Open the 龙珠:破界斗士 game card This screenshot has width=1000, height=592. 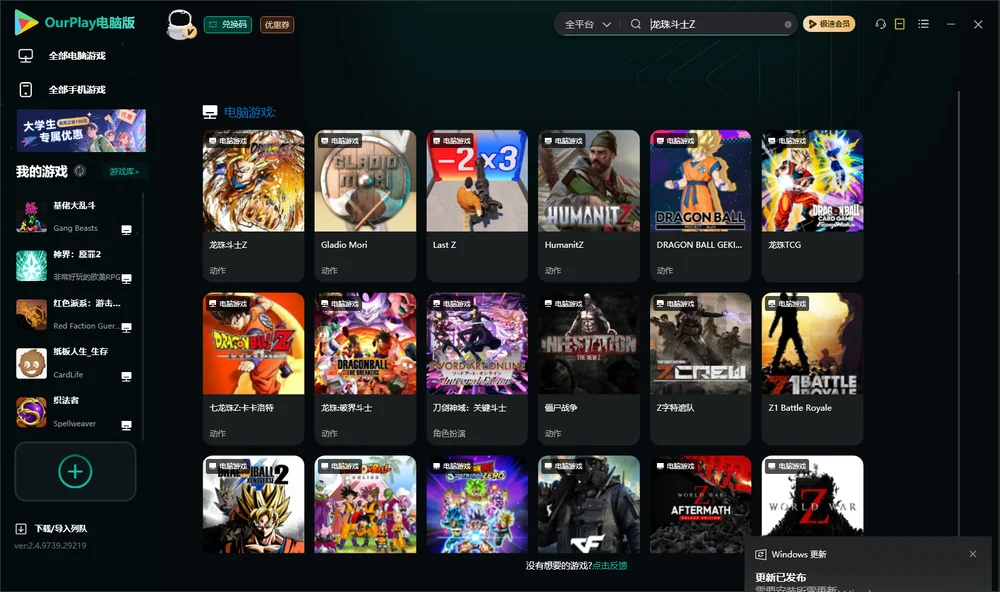[x=365, y=368]
